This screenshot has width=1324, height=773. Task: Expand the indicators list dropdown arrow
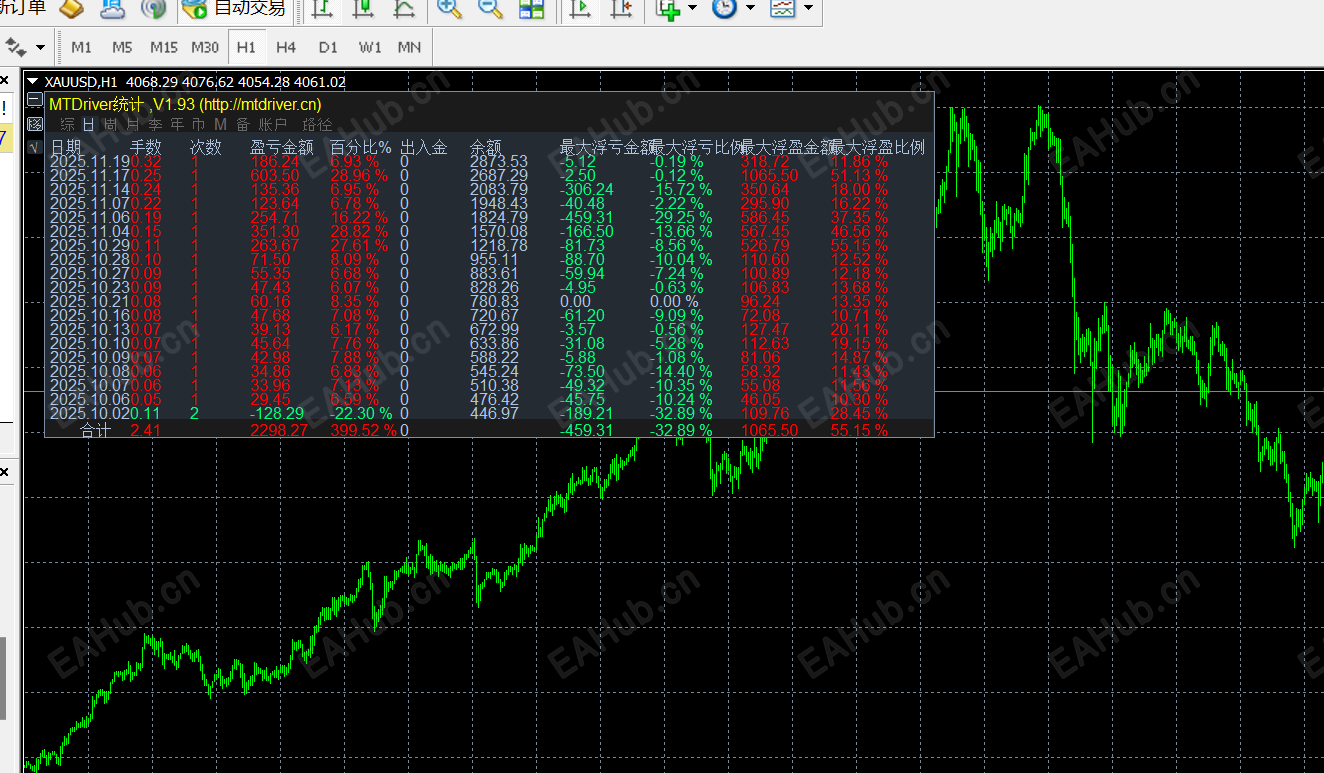[x=693, y=9]
